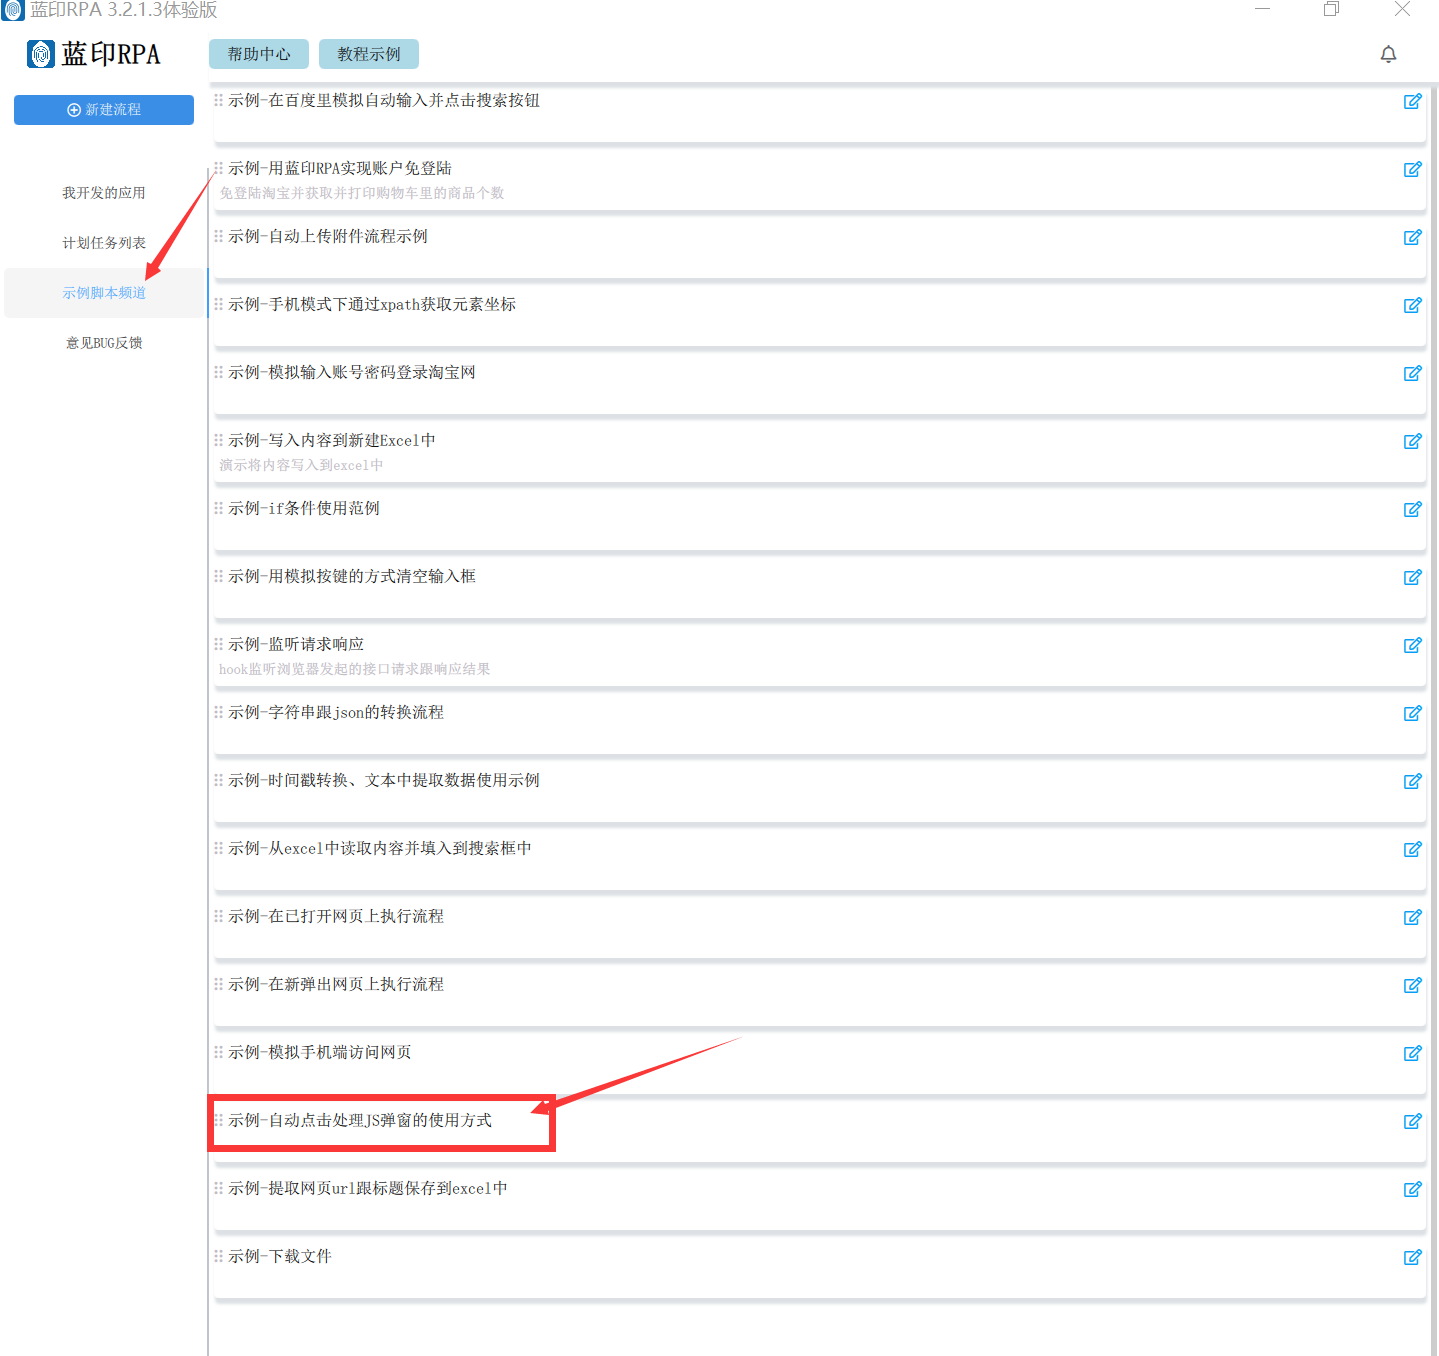Open 示例-用模拟按键的方式清空输入框 entry
Screen dimensions: 1439x1356
[x=352, y=576]
